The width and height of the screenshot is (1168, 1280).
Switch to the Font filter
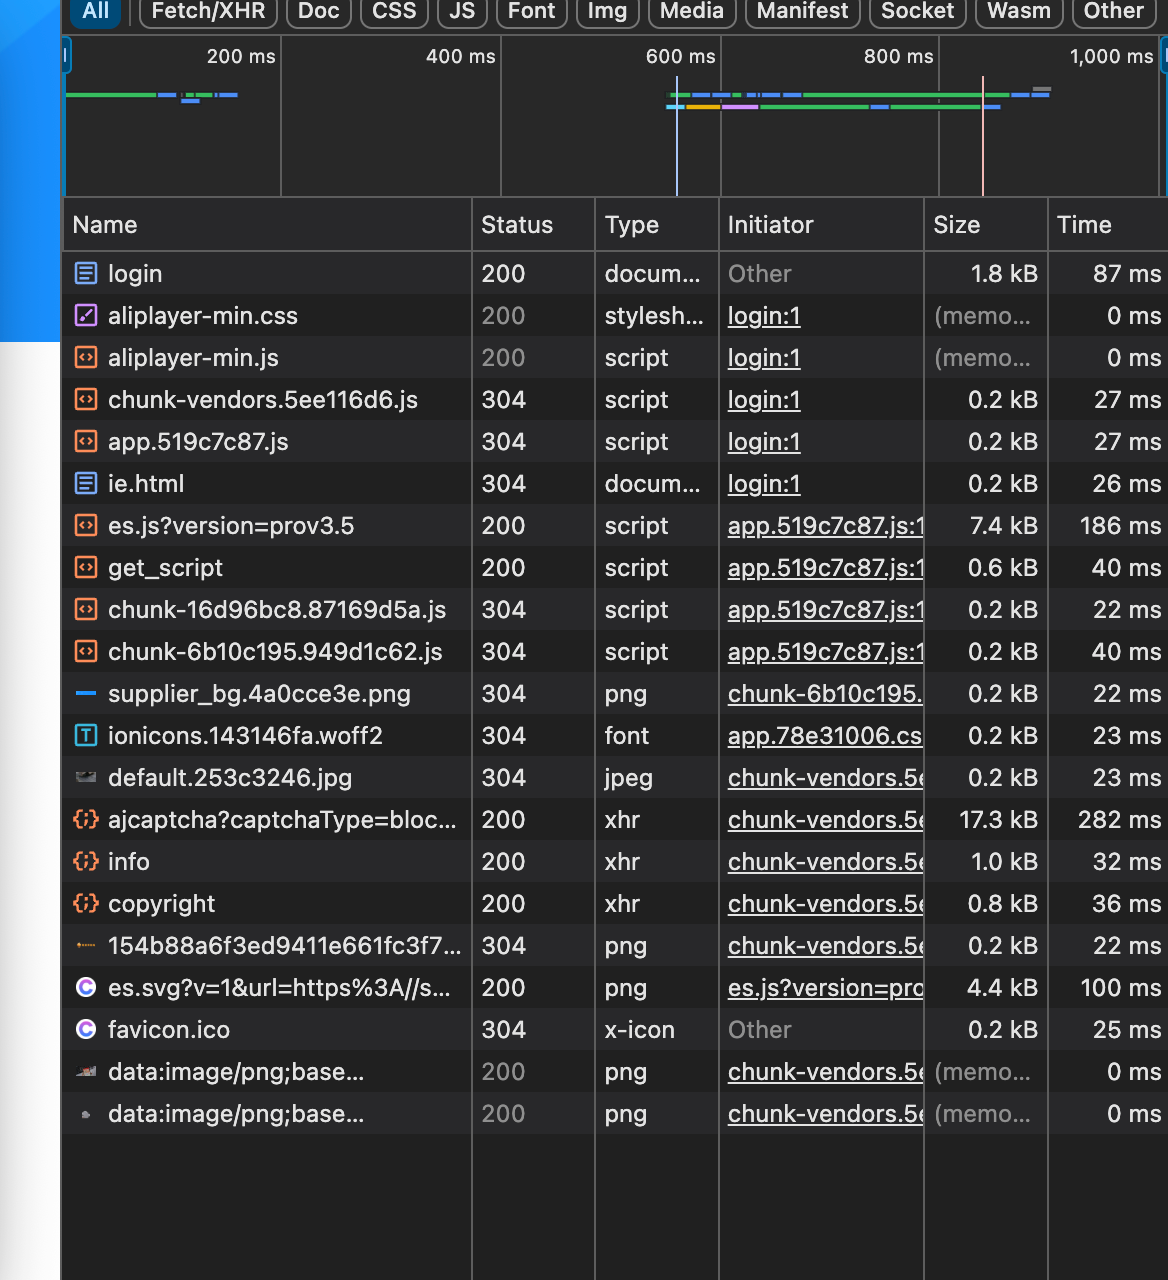531,11
